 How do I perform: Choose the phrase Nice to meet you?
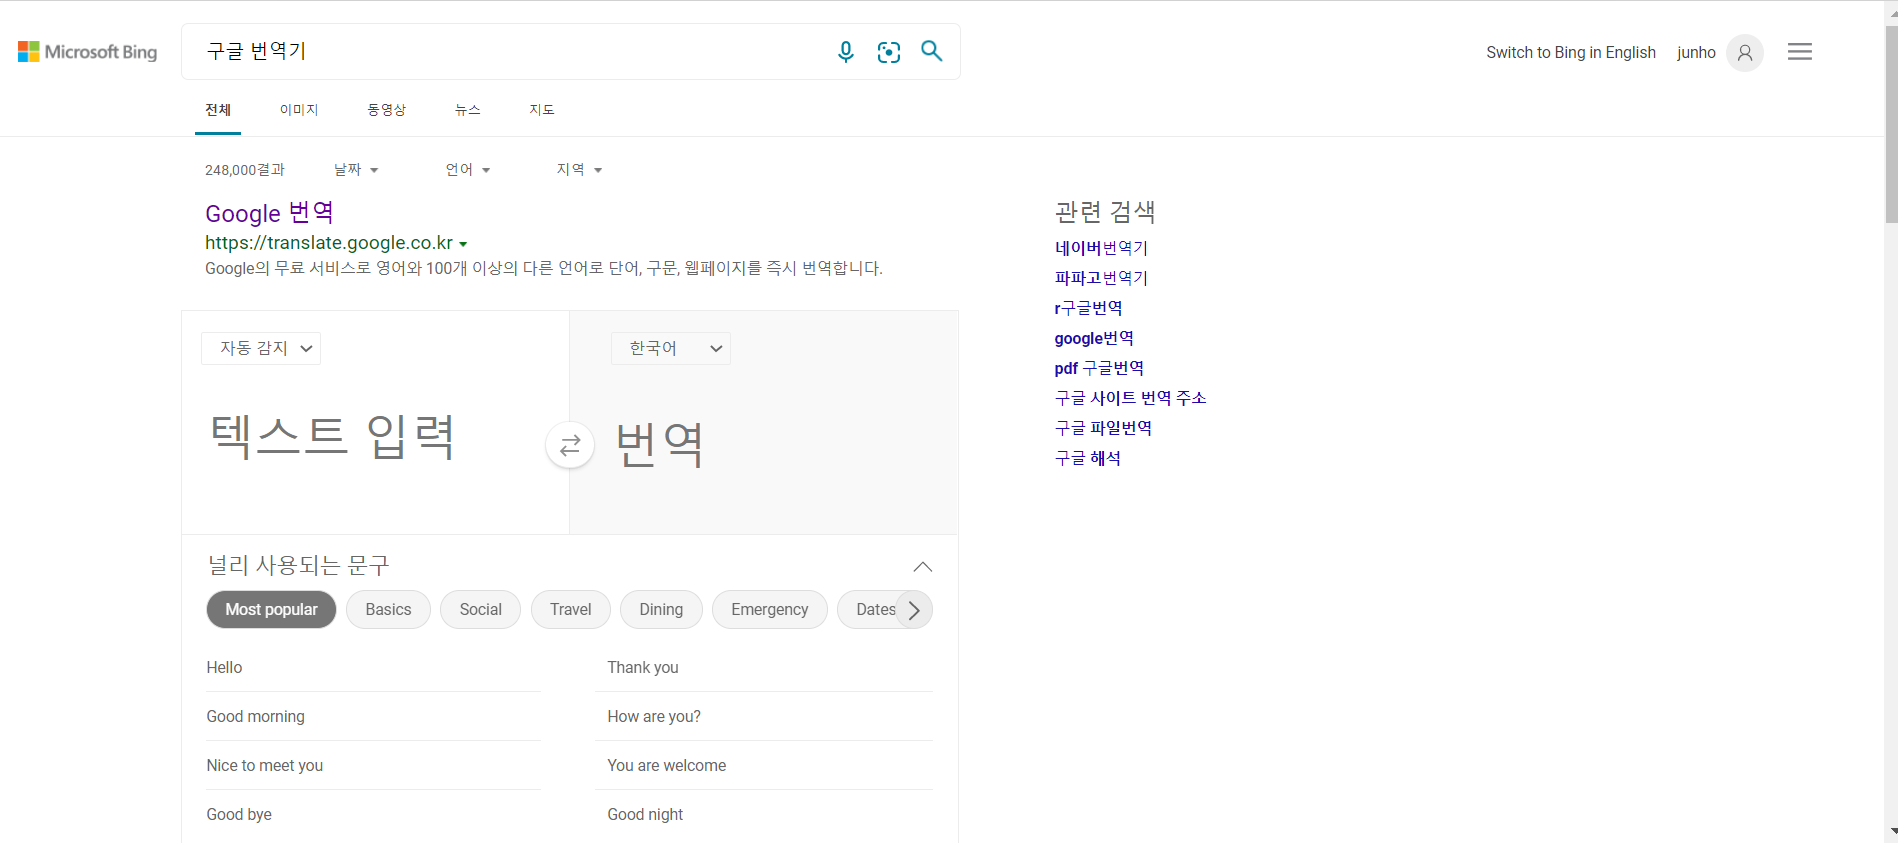point(264,766)
